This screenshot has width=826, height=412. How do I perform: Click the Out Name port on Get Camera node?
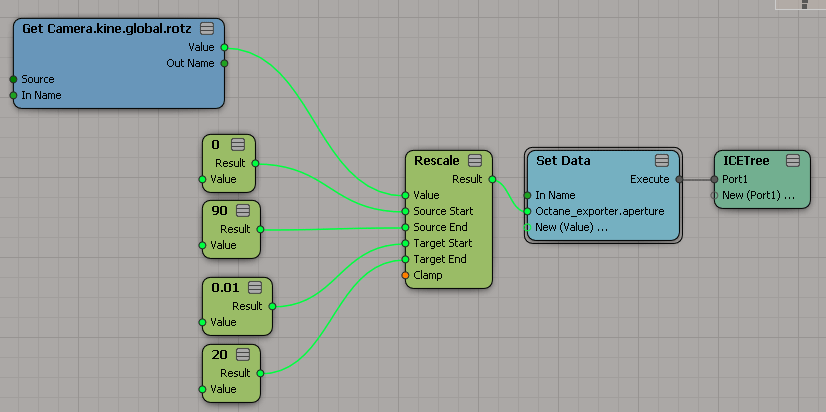click(x=224, y=63)
